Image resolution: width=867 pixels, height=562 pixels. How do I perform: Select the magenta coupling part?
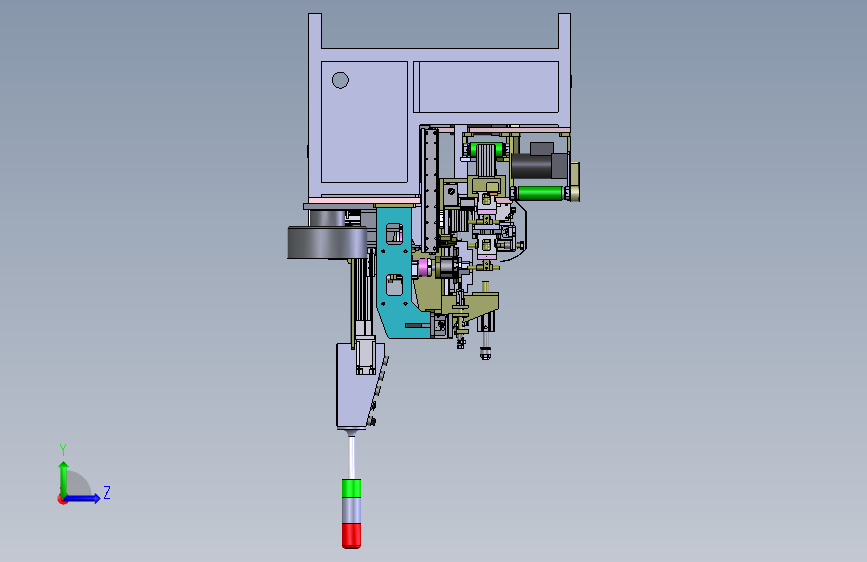tap(424, 267)
